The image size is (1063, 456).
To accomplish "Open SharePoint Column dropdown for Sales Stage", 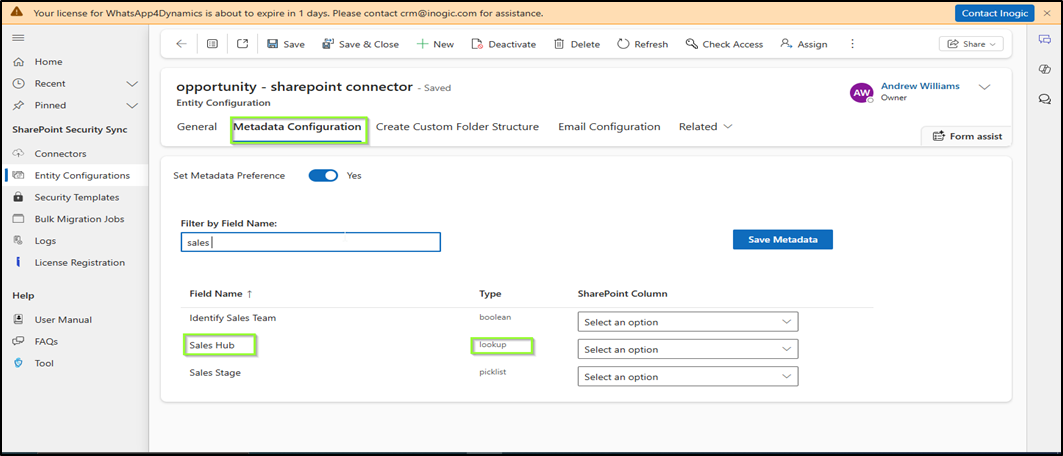I will coord(687,377).
